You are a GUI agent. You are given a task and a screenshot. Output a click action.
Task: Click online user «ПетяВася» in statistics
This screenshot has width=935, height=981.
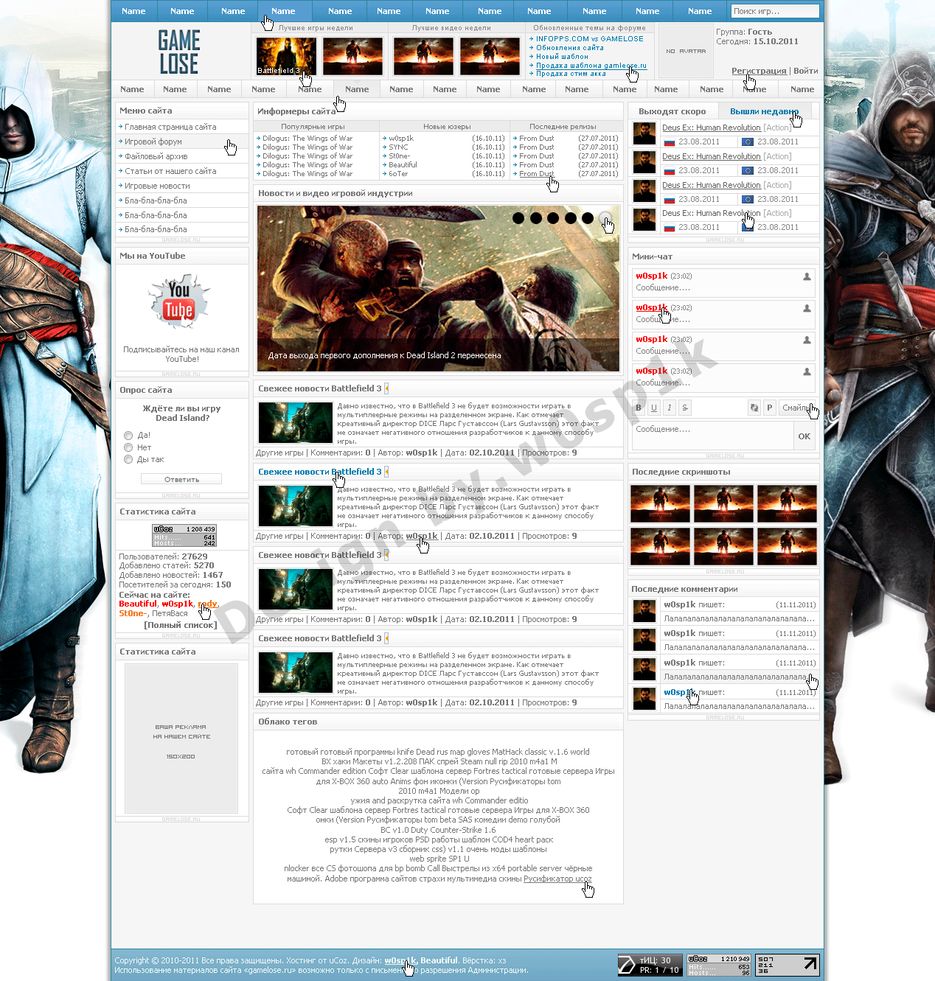[170, 614]
